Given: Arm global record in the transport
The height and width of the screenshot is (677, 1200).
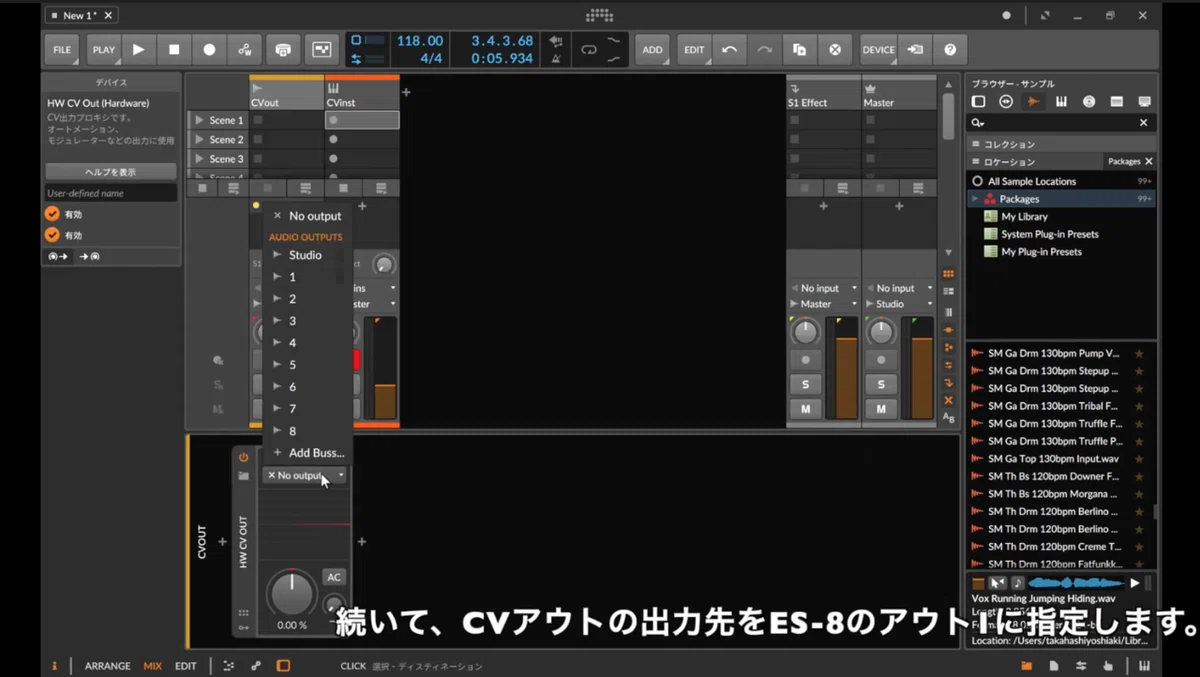Looking at the screenshot, I should pos(209,49).
